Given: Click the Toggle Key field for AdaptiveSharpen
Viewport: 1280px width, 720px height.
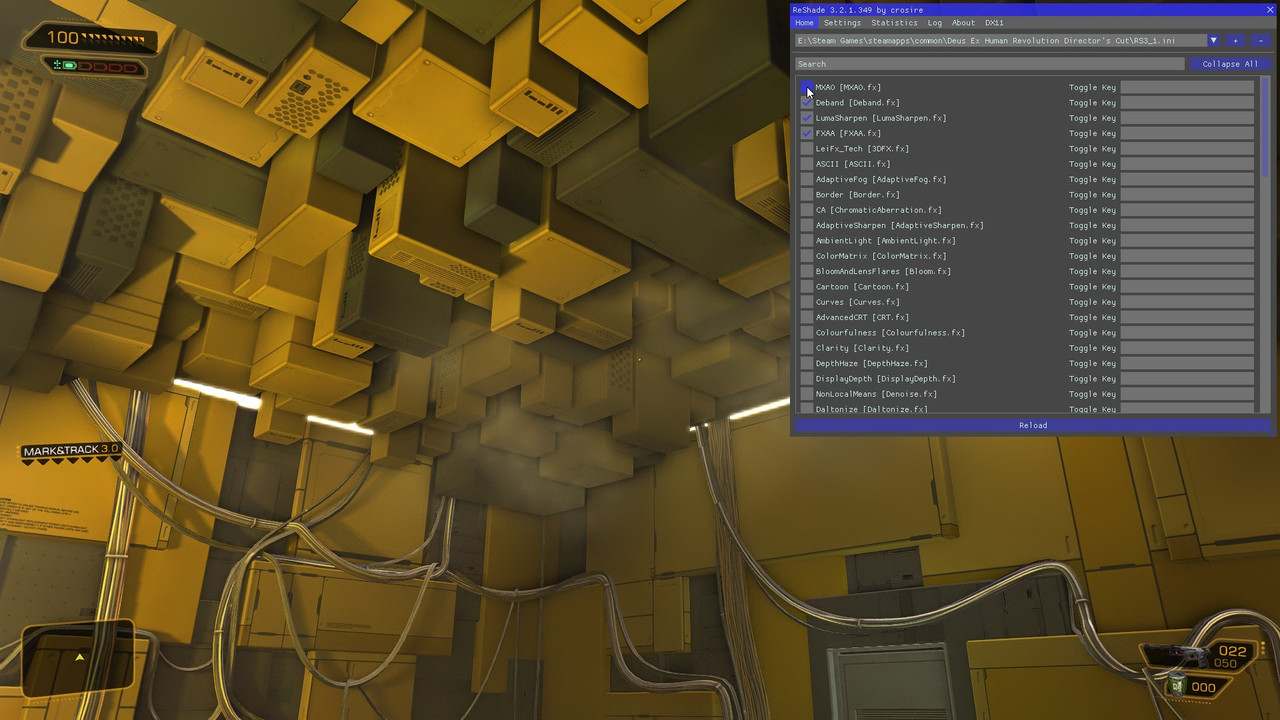Looking at the screenshot, I should [1187, 225].
